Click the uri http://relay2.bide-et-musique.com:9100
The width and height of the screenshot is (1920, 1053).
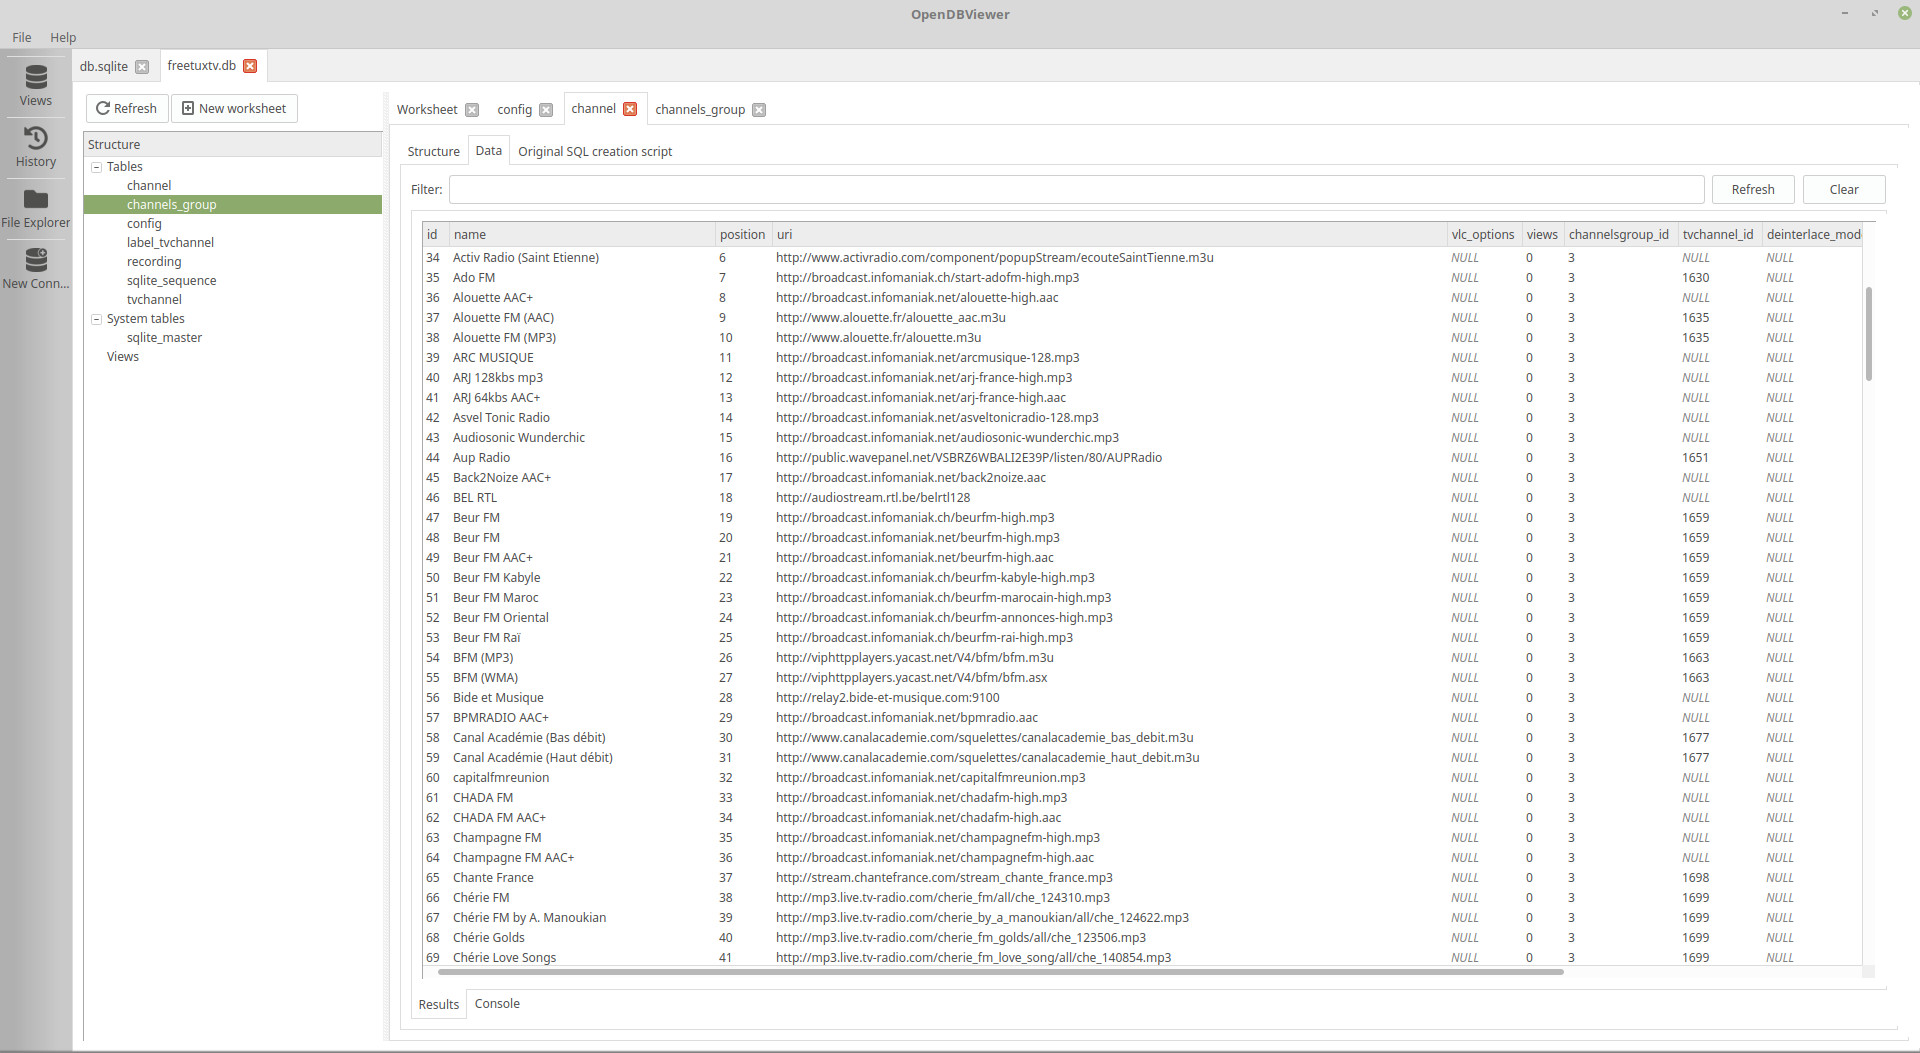888,698
